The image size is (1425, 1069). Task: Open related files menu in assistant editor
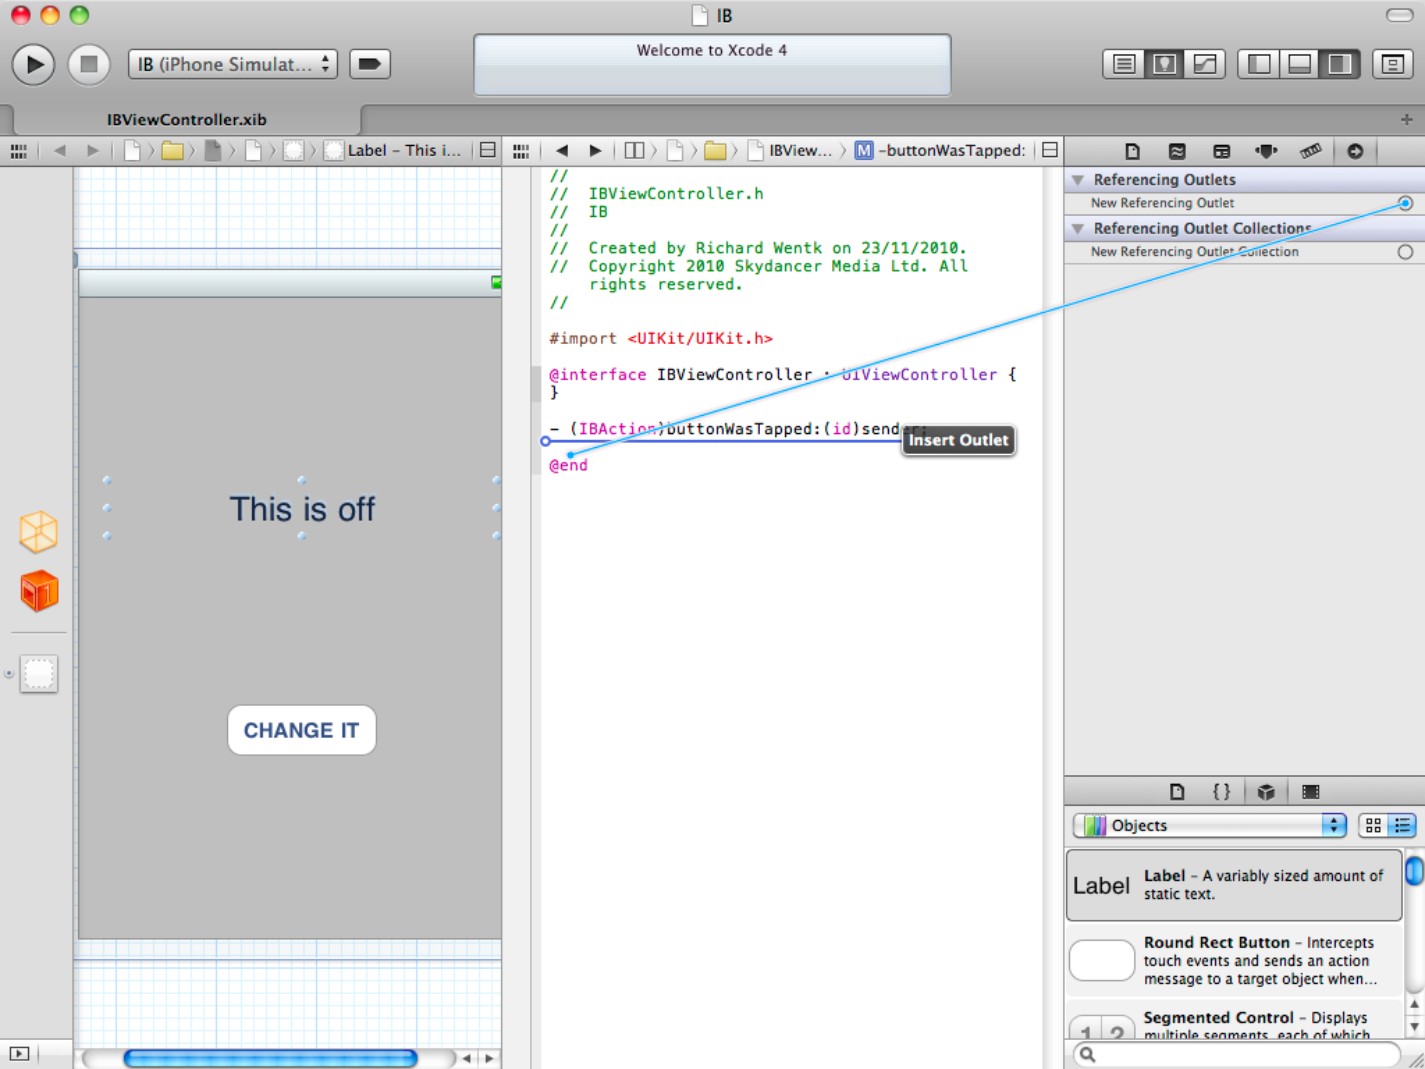[521, 151]
